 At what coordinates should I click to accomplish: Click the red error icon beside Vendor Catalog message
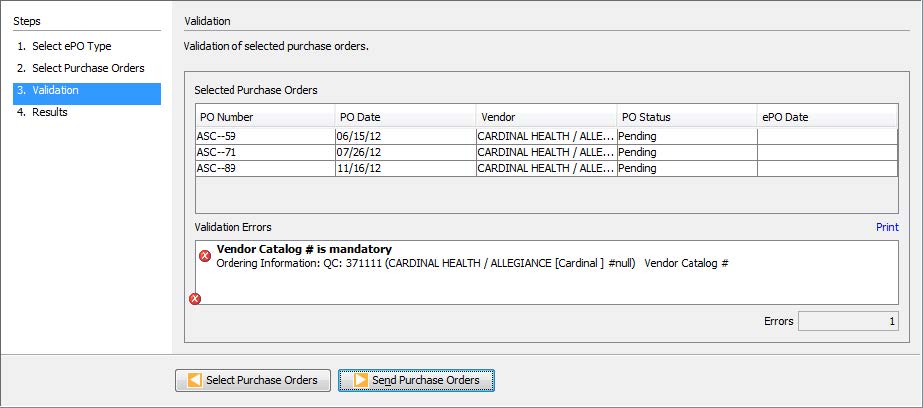205,256
